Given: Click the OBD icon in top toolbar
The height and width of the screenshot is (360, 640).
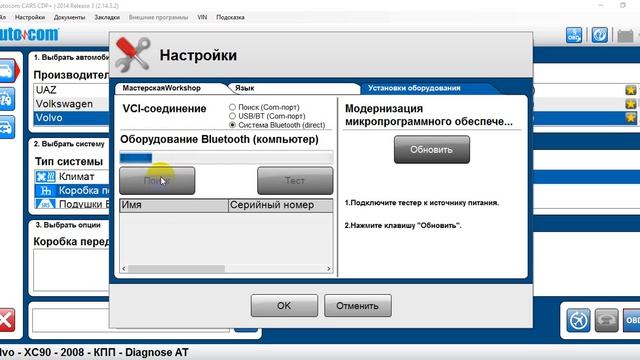Looking at the screenshot, I should (573, 35).
